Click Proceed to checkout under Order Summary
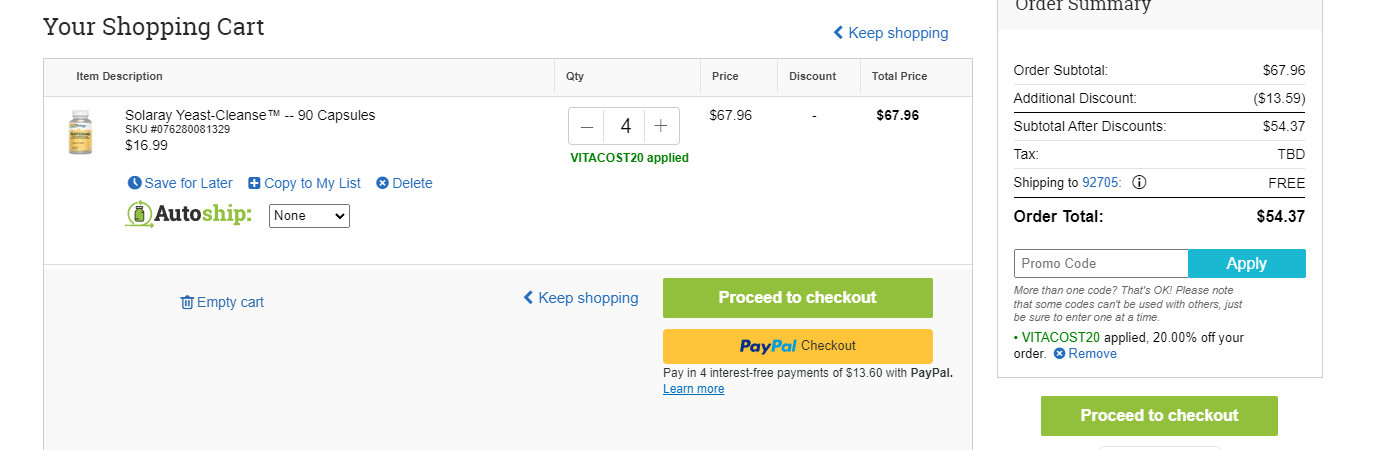 (x=1159, y=416)
